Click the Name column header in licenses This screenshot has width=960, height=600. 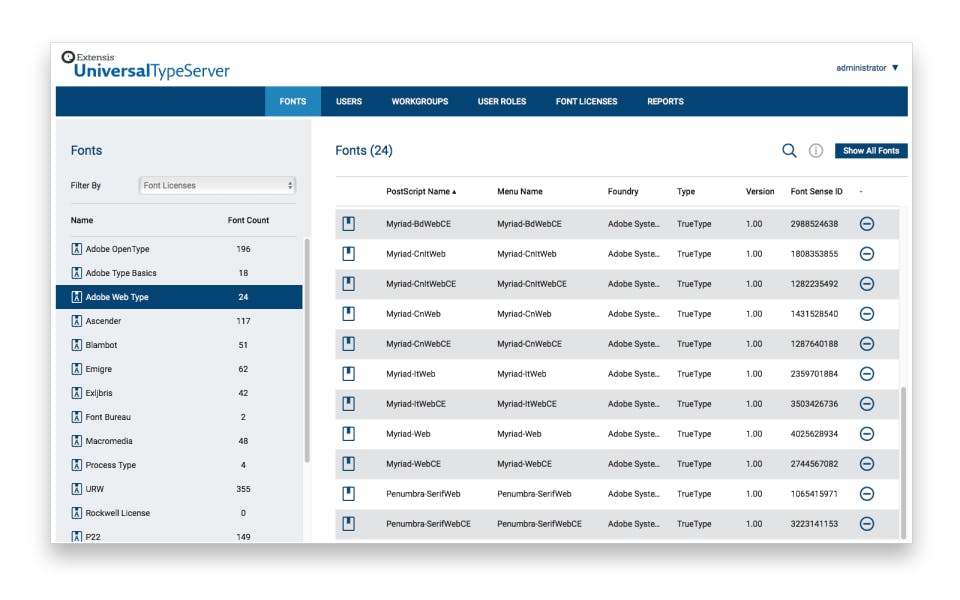82,220
